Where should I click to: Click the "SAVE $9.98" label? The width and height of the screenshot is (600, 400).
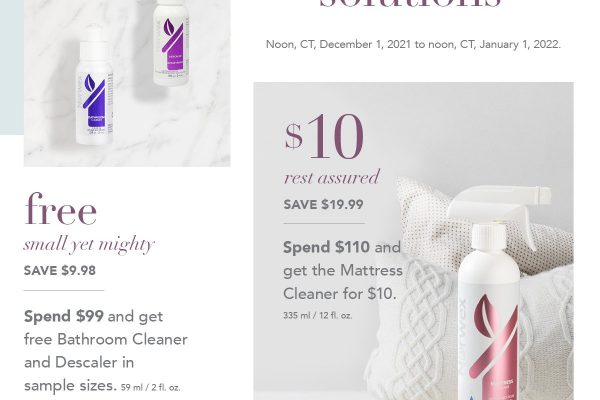(x=60, y=271)
